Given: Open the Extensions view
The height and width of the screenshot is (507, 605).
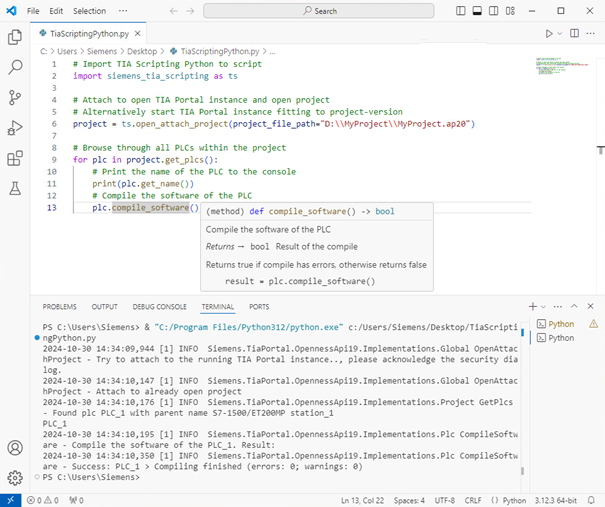Looking at the screenshot, I should coord(15,158).
